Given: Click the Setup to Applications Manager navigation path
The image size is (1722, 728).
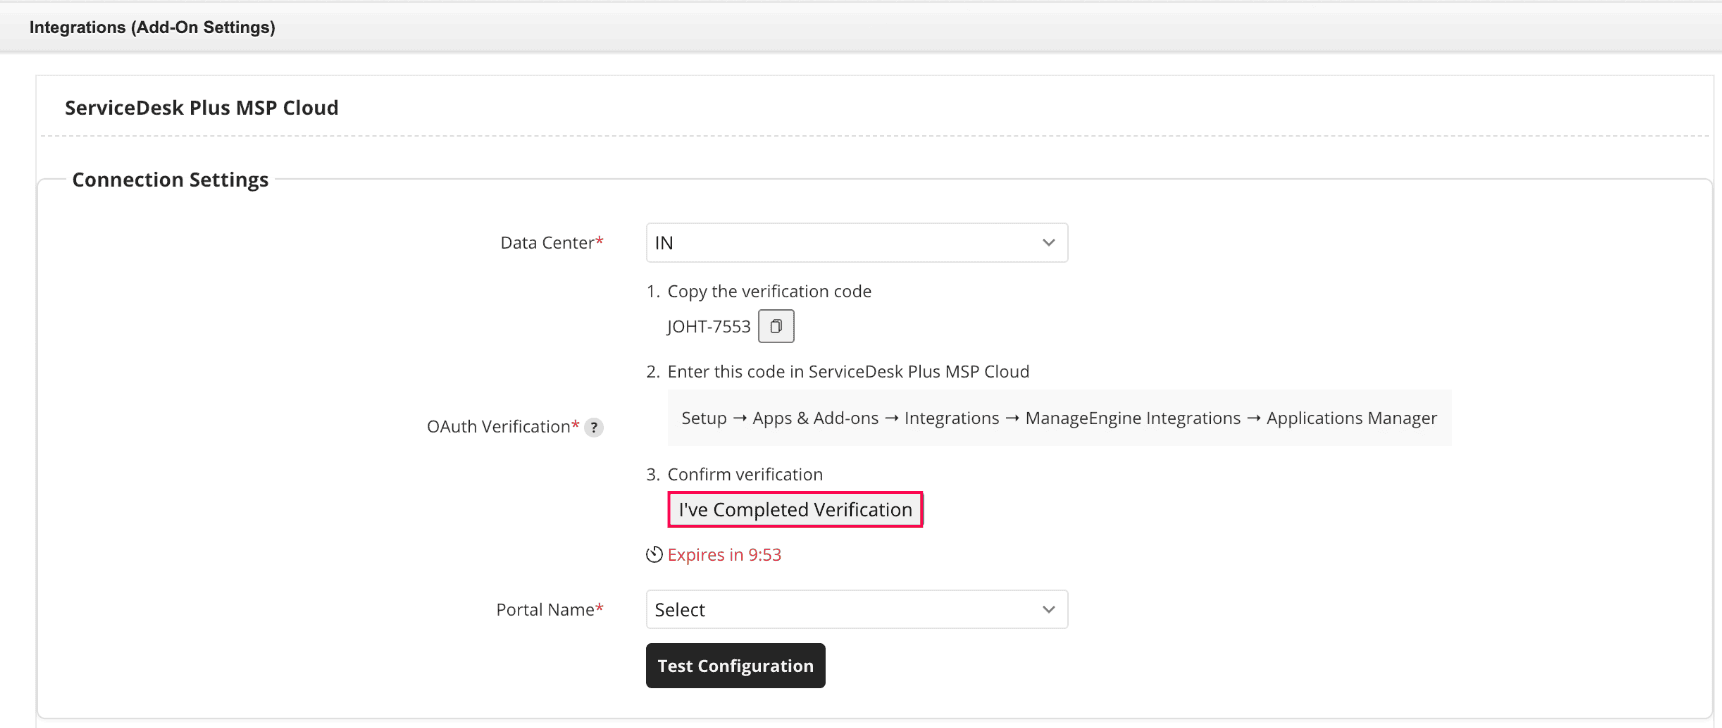Looking at the screenshot, I should point(1059,418).
